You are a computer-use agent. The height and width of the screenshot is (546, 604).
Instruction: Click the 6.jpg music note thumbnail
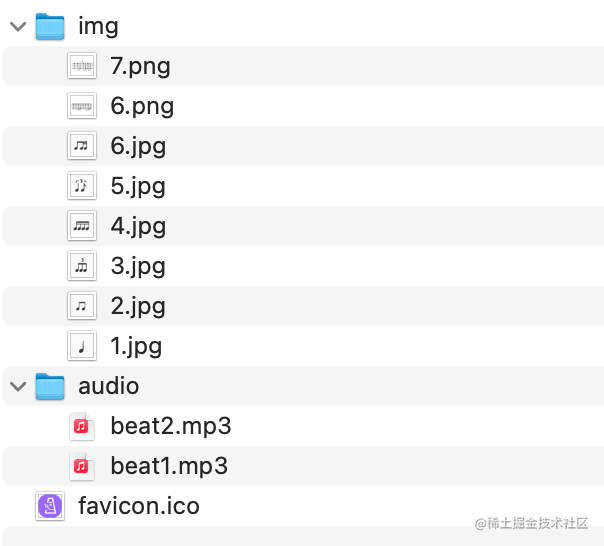[x=82, y=146]
